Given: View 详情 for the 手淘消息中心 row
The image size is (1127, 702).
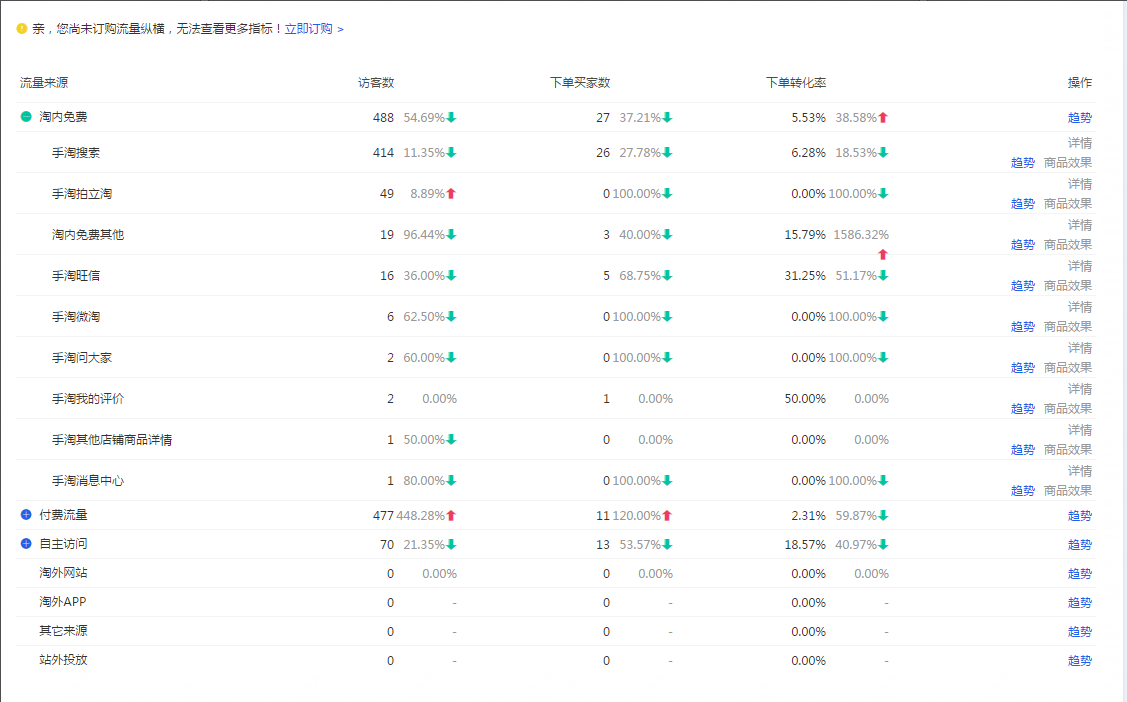Looking at the screenshot, I should pyautogui.click(x=1080, y=471).
